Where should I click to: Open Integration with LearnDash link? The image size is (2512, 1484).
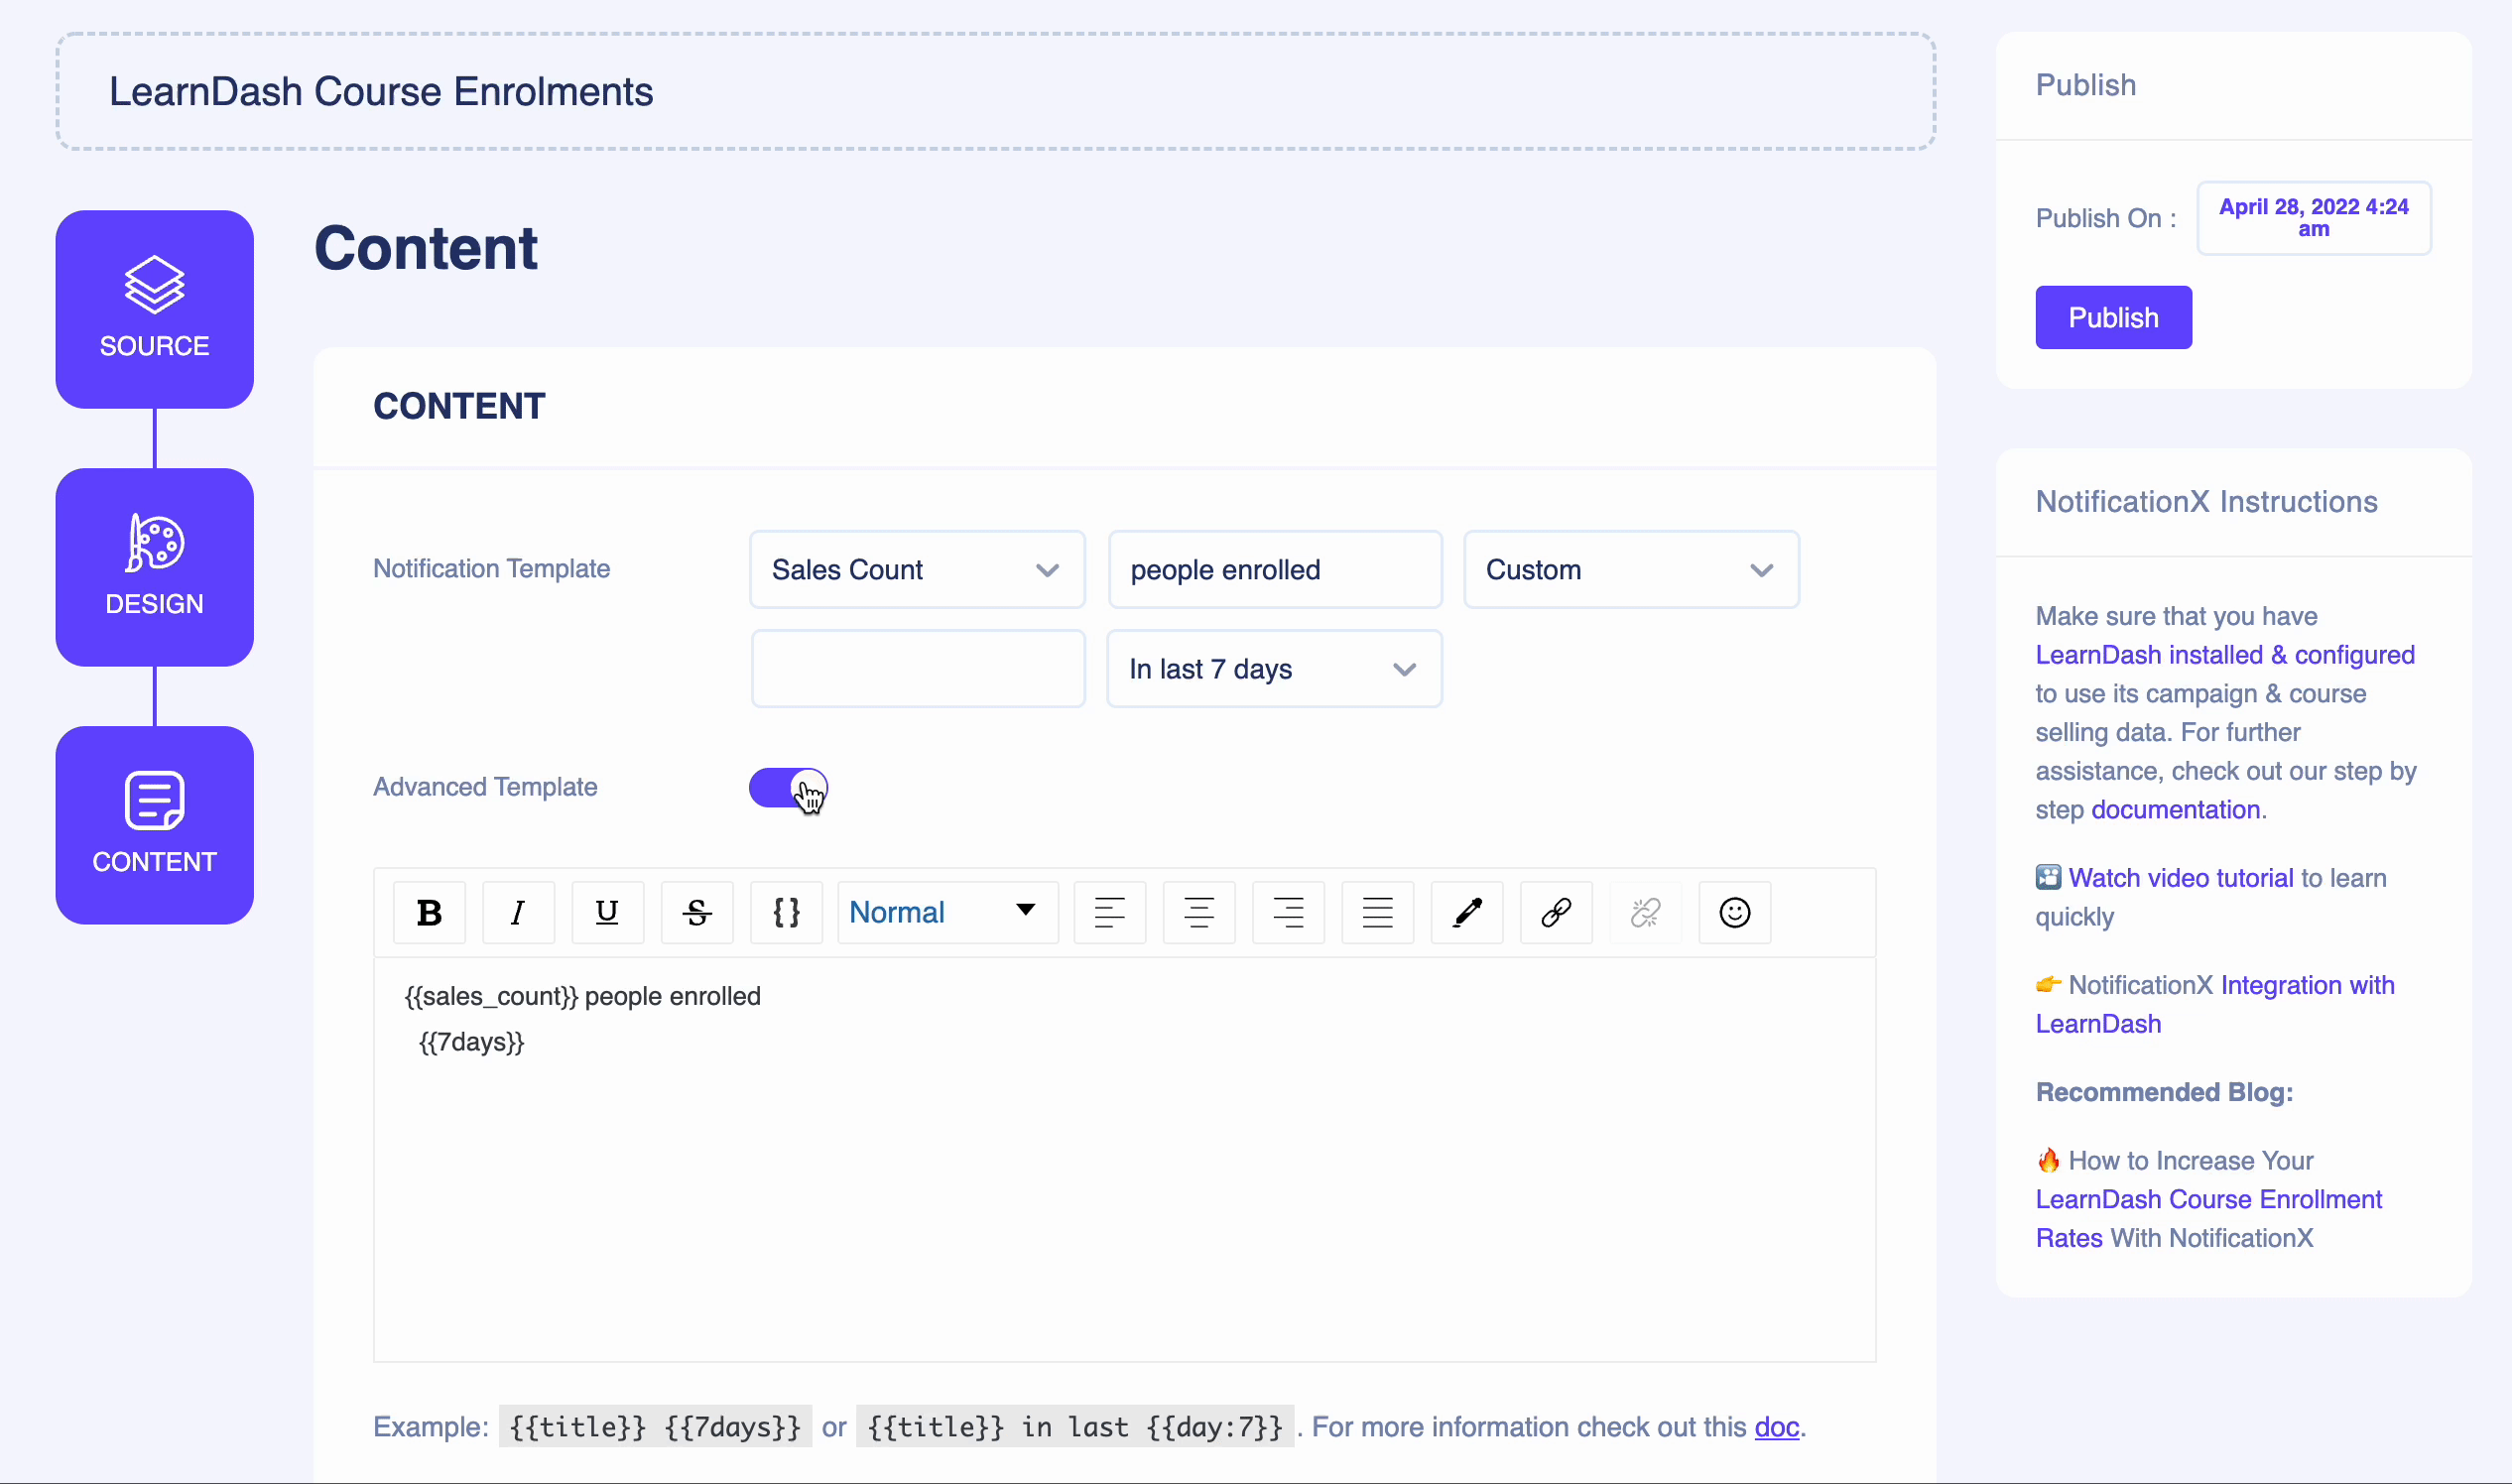pos(2215,1004)
